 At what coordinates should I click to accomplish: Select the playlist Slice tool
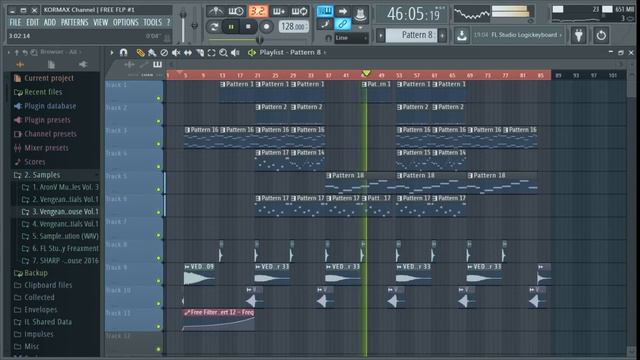[200, 53]
